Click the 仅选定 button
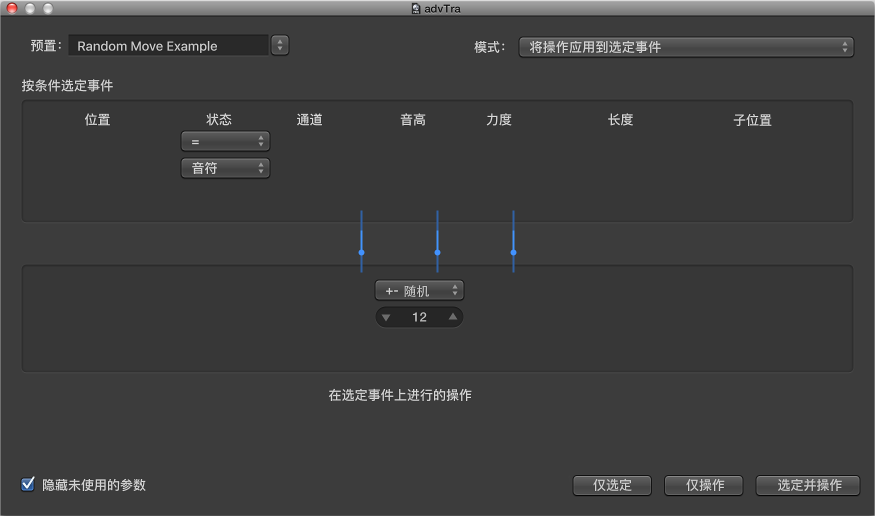The image size is (878, 518). (611, 485)
